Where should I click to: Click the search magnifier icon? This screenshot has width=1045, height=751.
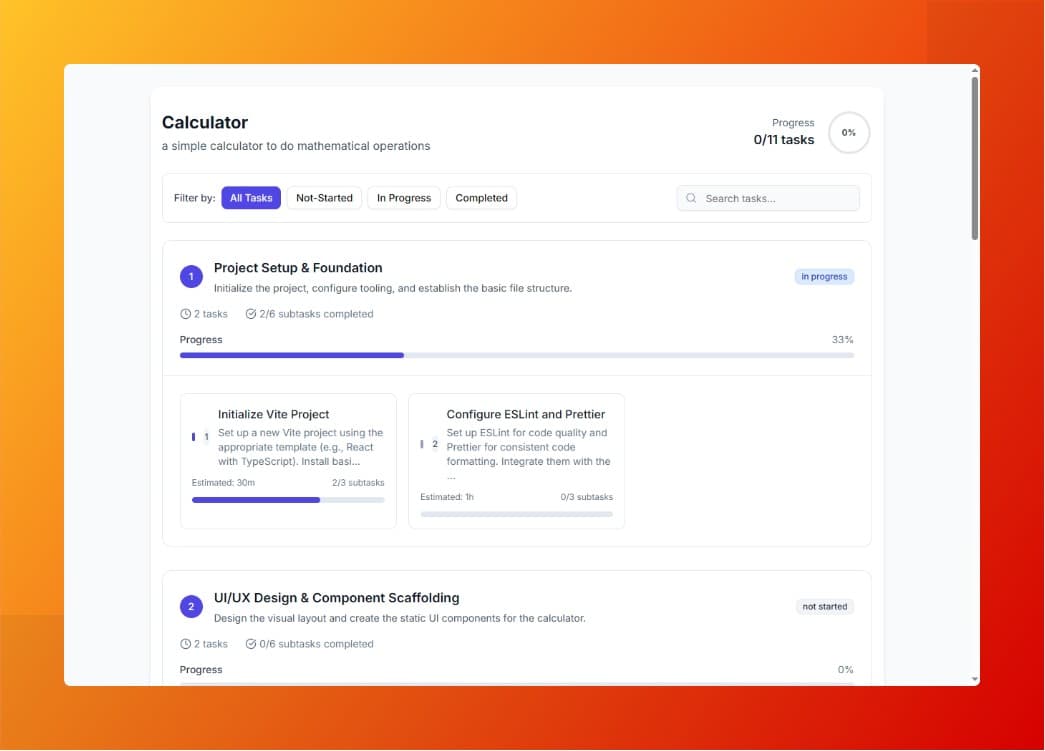pyautogui.click(x=691, y=198)
